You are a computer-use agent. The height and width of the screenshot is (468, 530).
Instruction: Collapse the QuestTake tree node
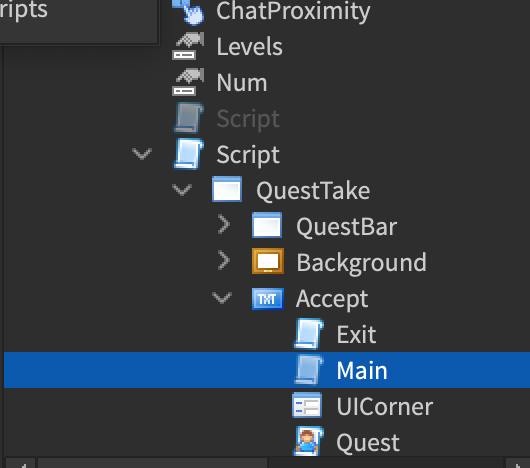click(x=182, y=190)
